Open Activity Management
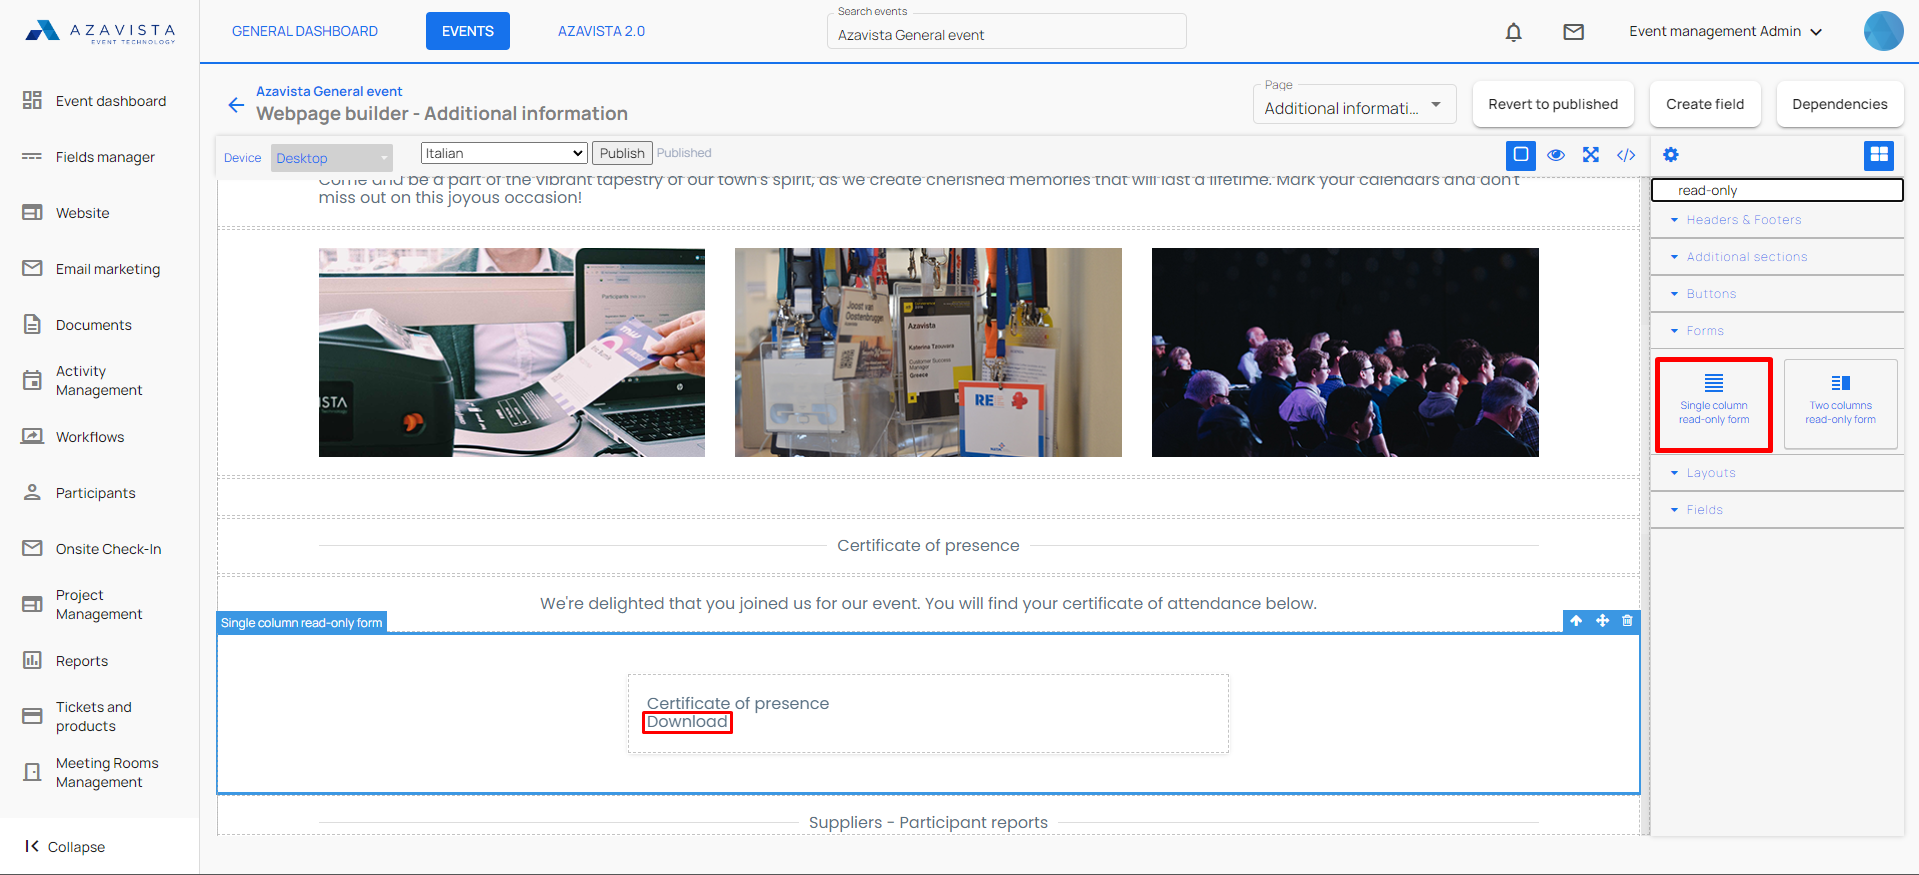 coord(99,381)
